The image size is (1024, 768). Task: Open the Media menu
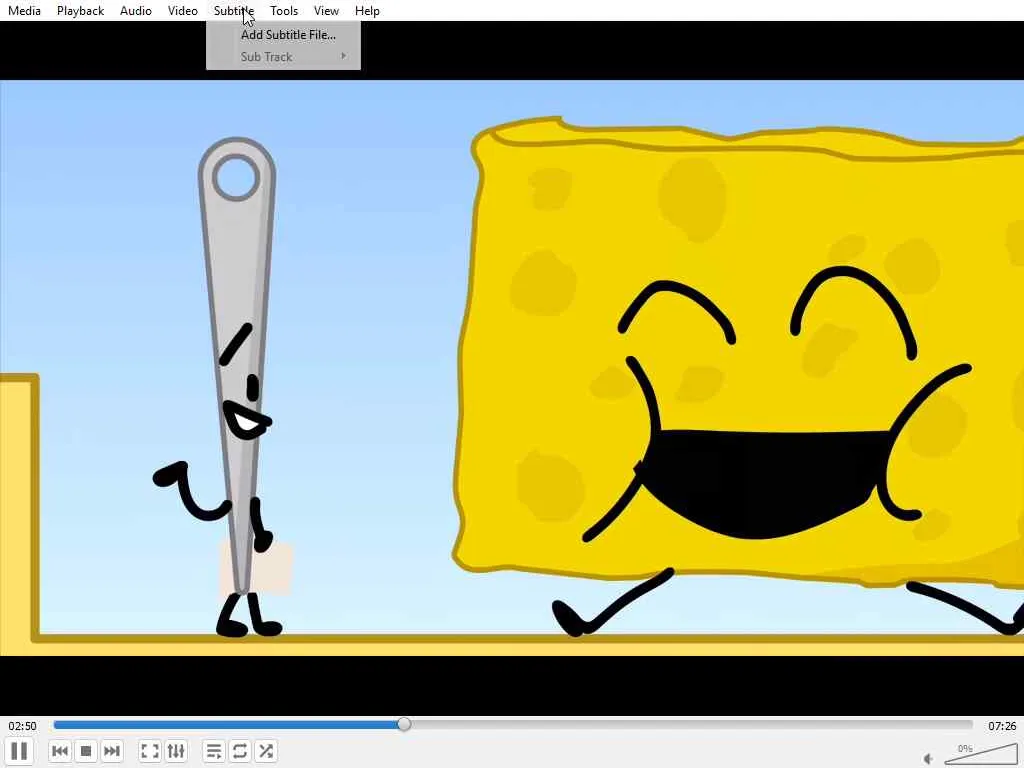coord(24,10)
